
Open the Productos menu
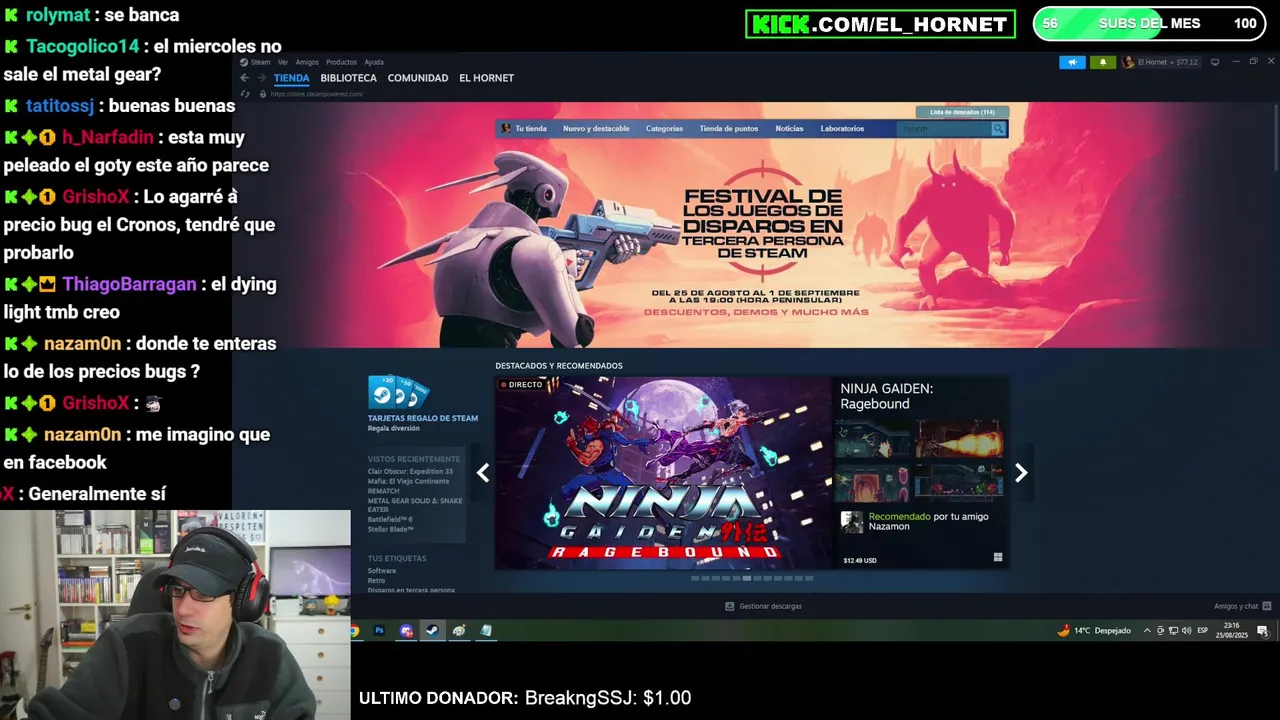click(341, 62)
